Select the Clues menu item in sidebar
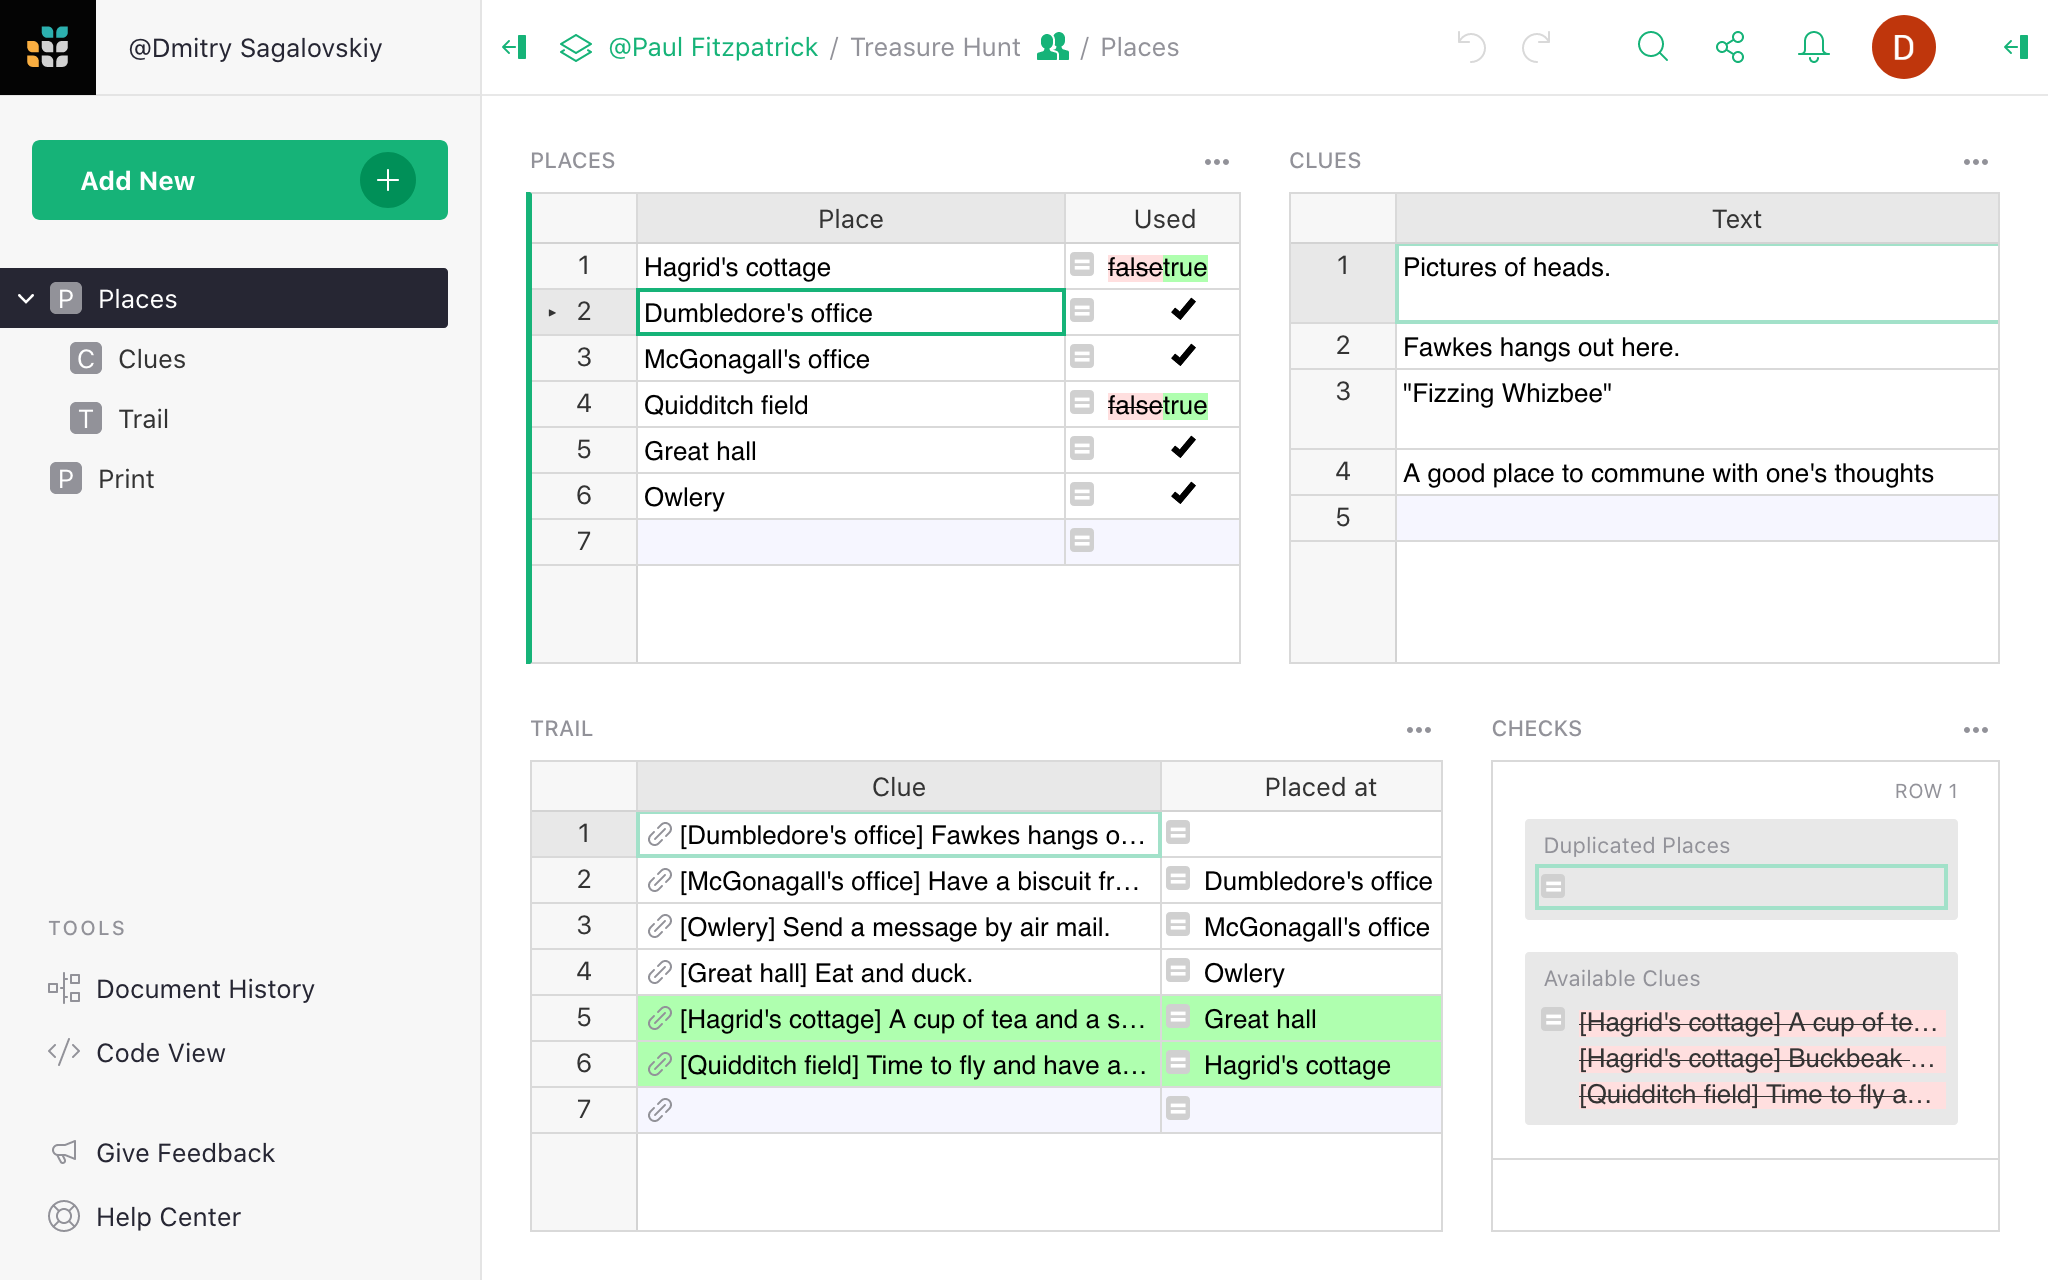Viewport: 2048px width, 1280px height. pos(150,358)
